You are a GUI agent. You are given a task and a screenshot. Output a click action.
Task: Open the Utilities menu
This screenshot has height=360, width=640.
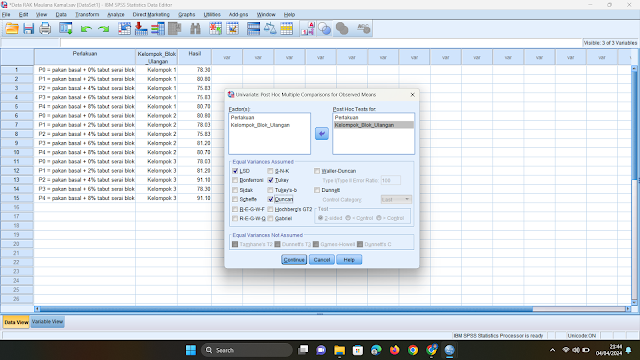[x=212, y=14]
